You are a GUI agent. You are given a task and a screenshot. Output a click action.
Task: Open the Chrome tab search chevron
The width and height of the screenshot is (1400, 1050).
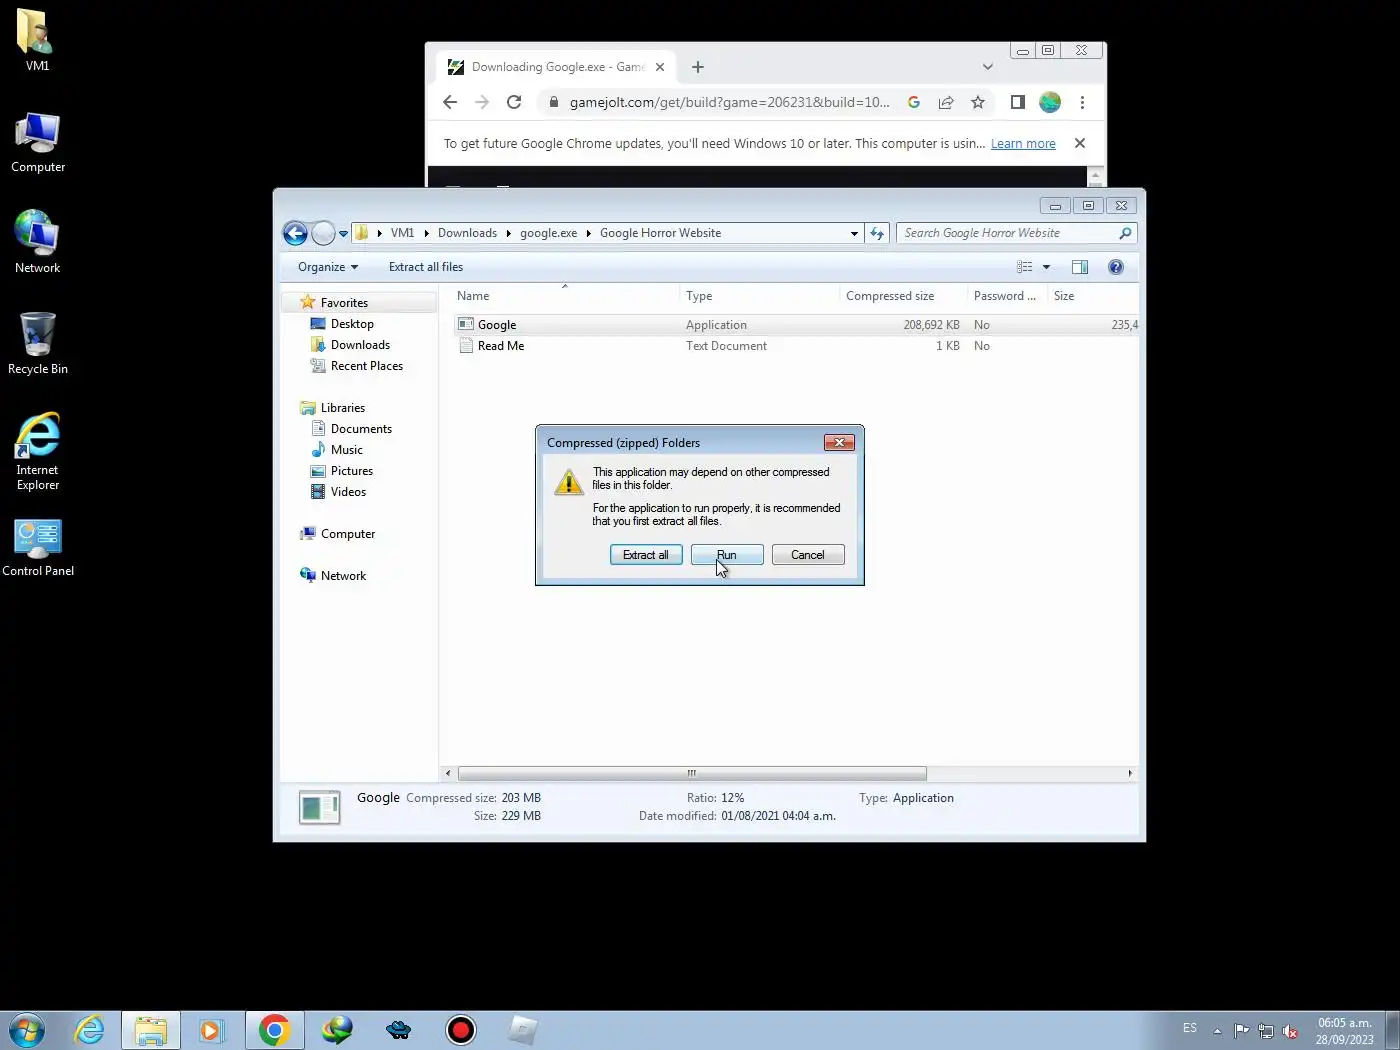988,67
